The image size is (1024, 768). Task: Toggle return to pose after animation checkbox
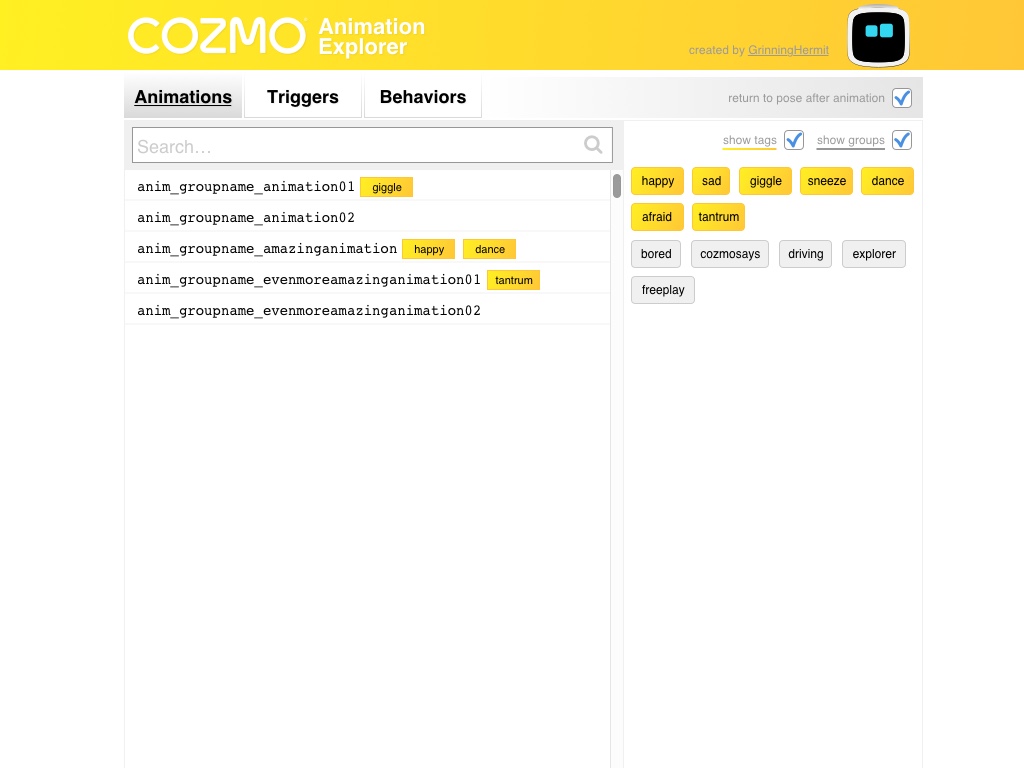[x=902, y=98]
